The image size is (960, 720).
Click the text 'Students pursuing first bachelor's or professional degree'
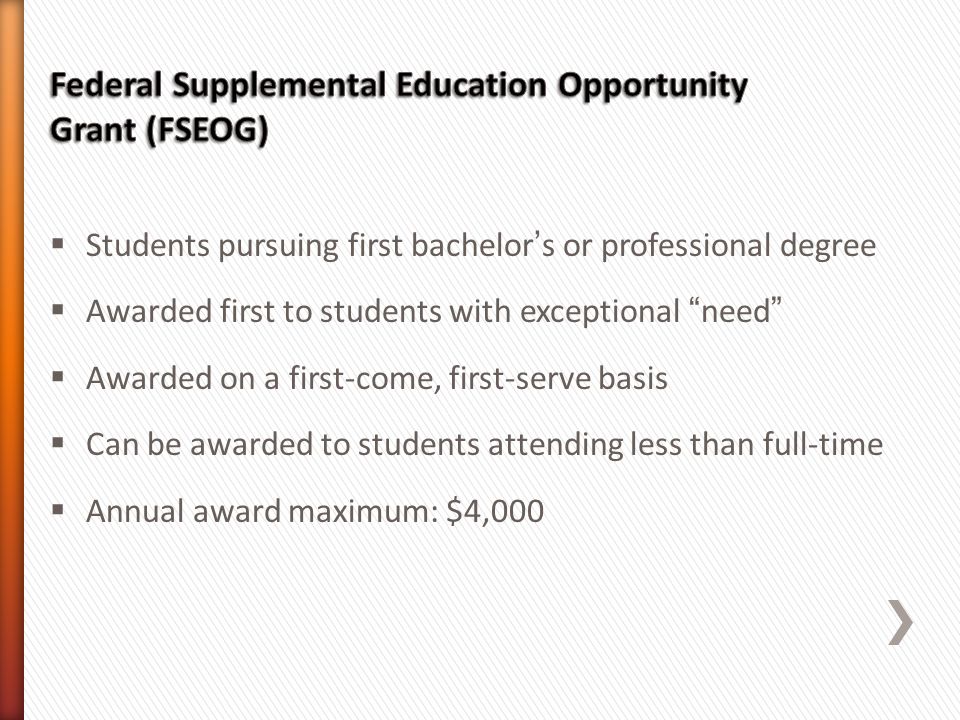pos(481,246)
